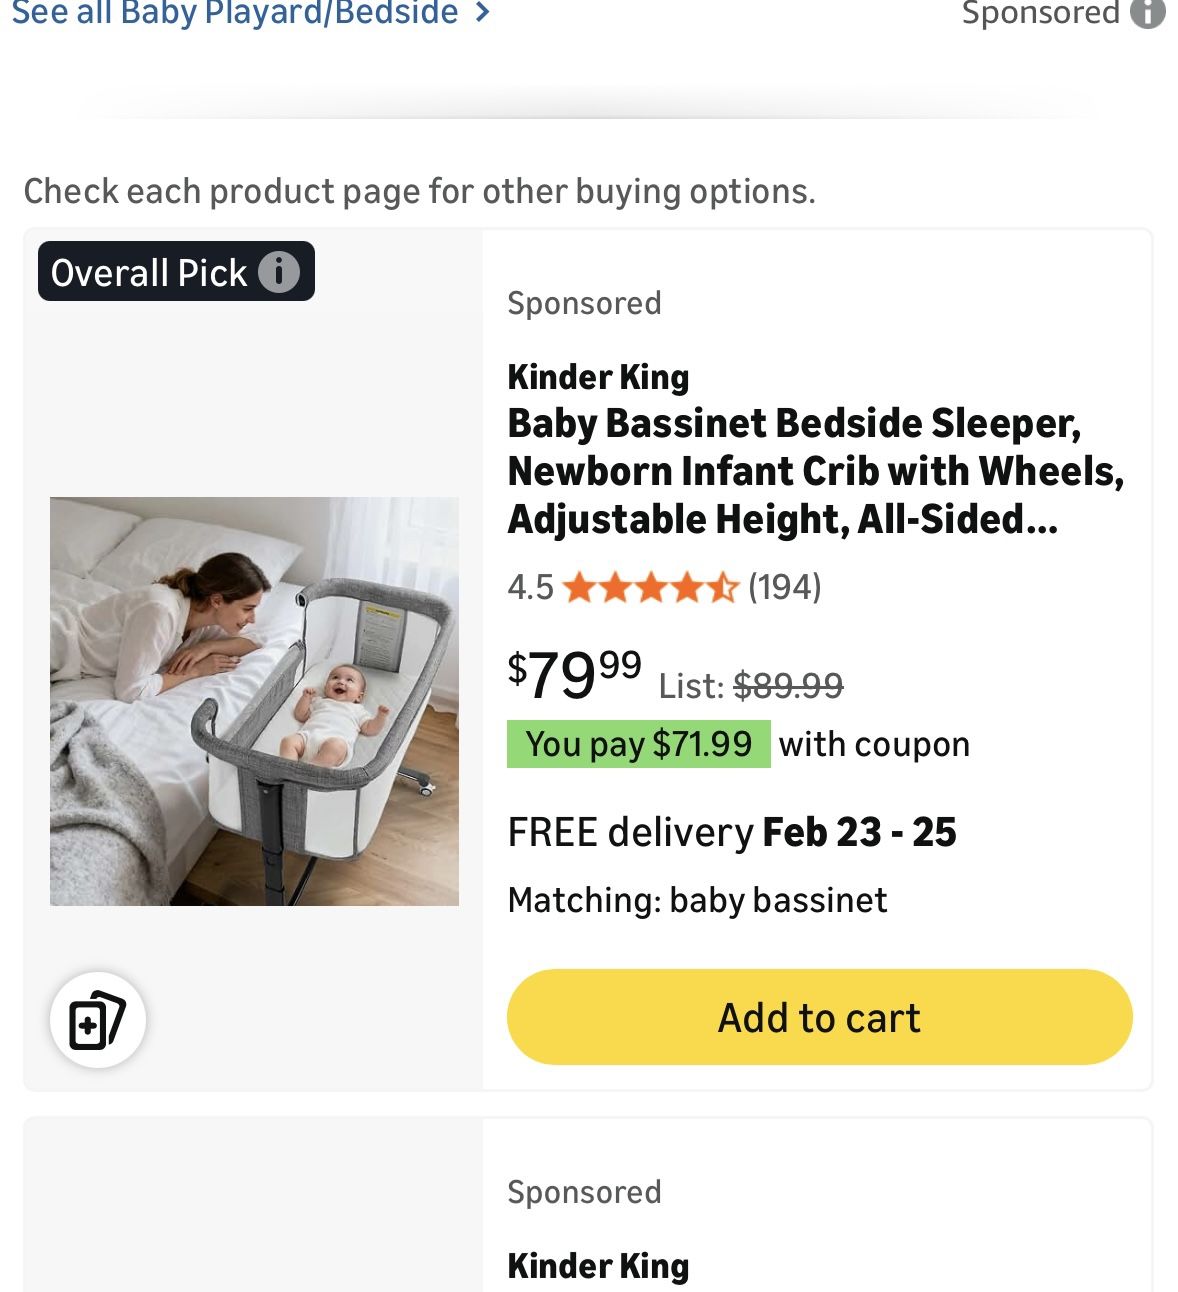
Task: View the 194 customer reviews
Action: pos(785,587)
